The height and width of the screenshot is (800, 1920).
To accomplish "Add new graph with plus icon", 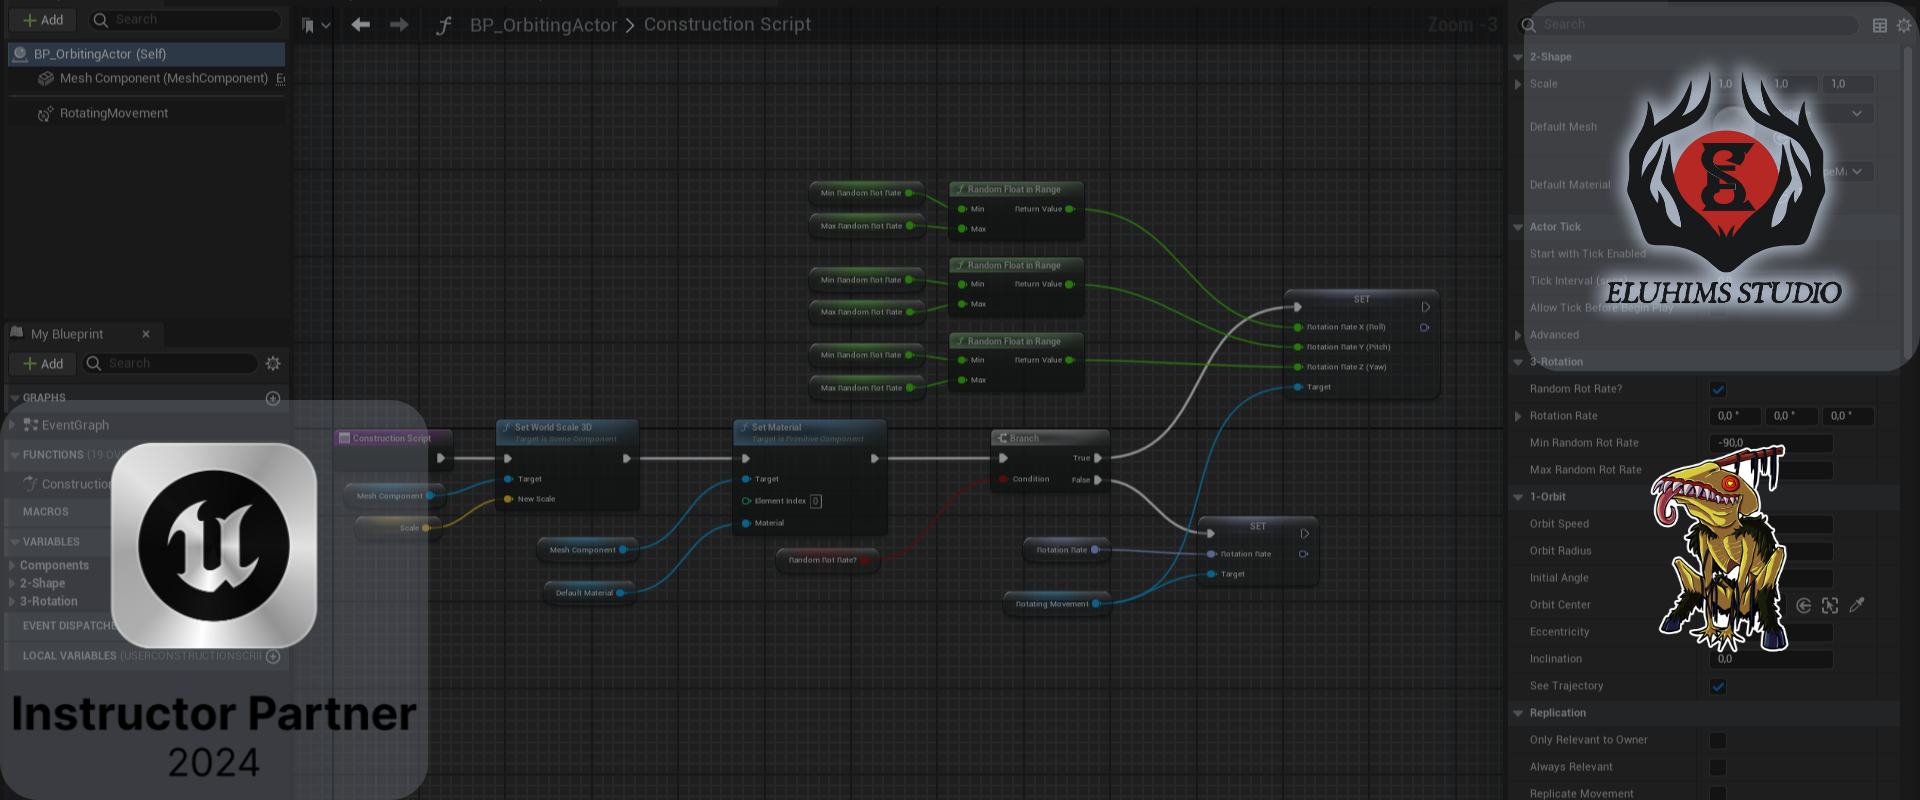I will (273, 398).
